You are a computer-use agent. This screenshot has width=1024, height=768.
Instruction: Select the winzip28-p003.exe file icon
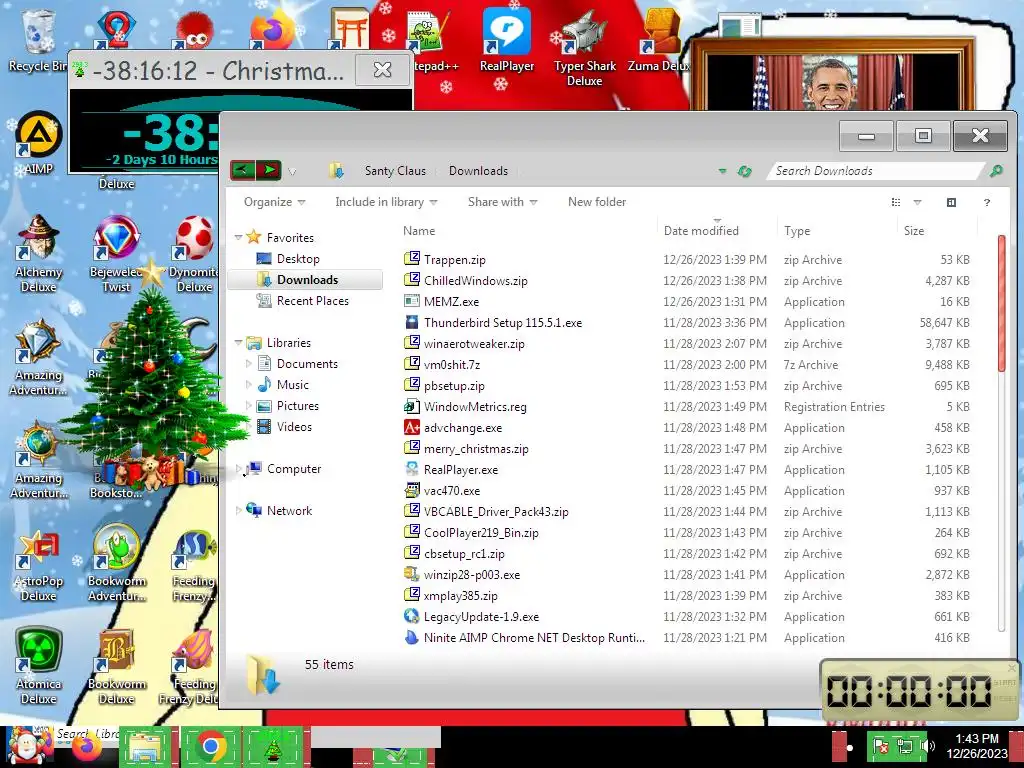[411, 574]
